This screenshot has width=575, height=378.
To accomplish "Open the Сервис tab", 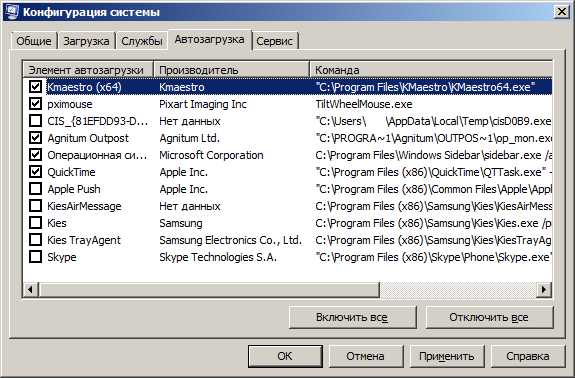I will point(274,41).
